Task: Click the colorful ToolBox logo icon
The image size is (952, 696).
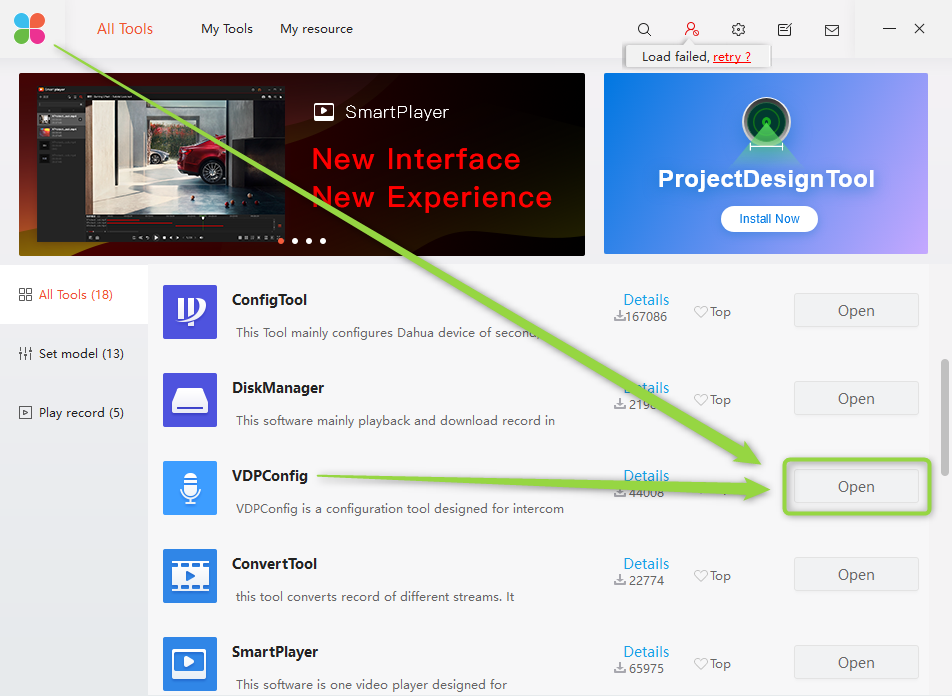Action: 30,29
